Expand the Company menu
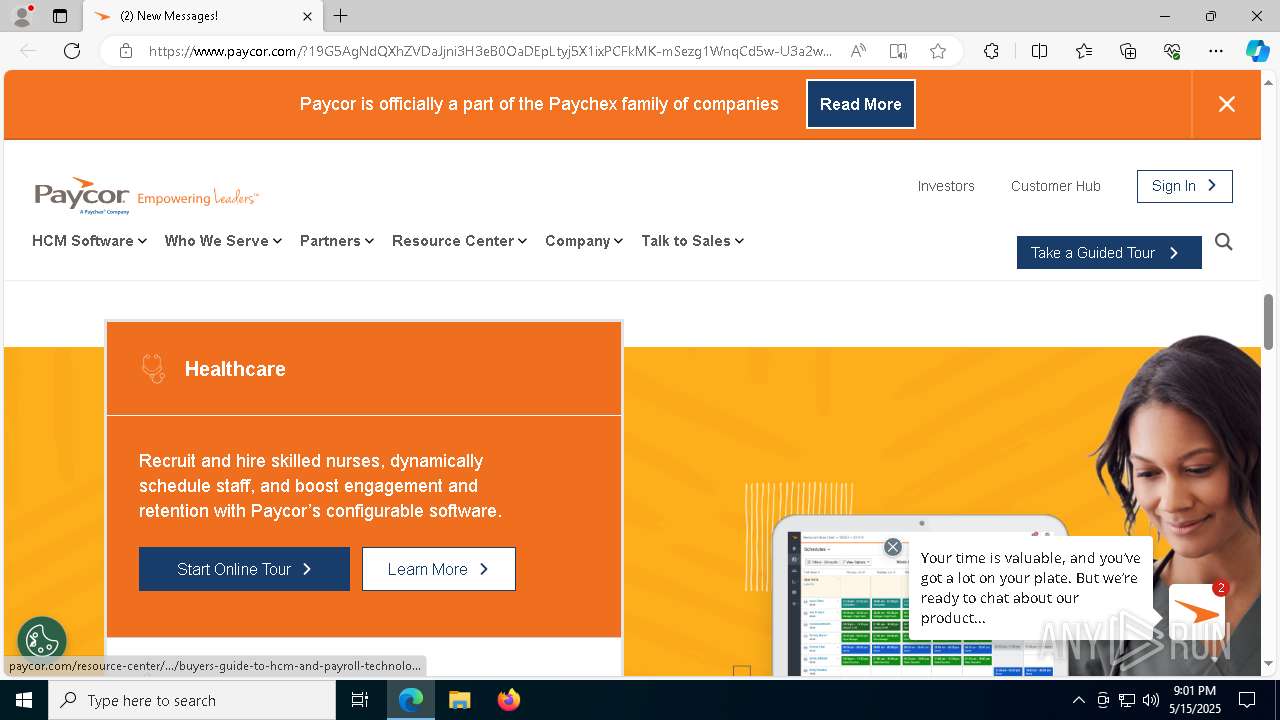Viewport: 1280px width, 720px height. [x=584, y=241]
